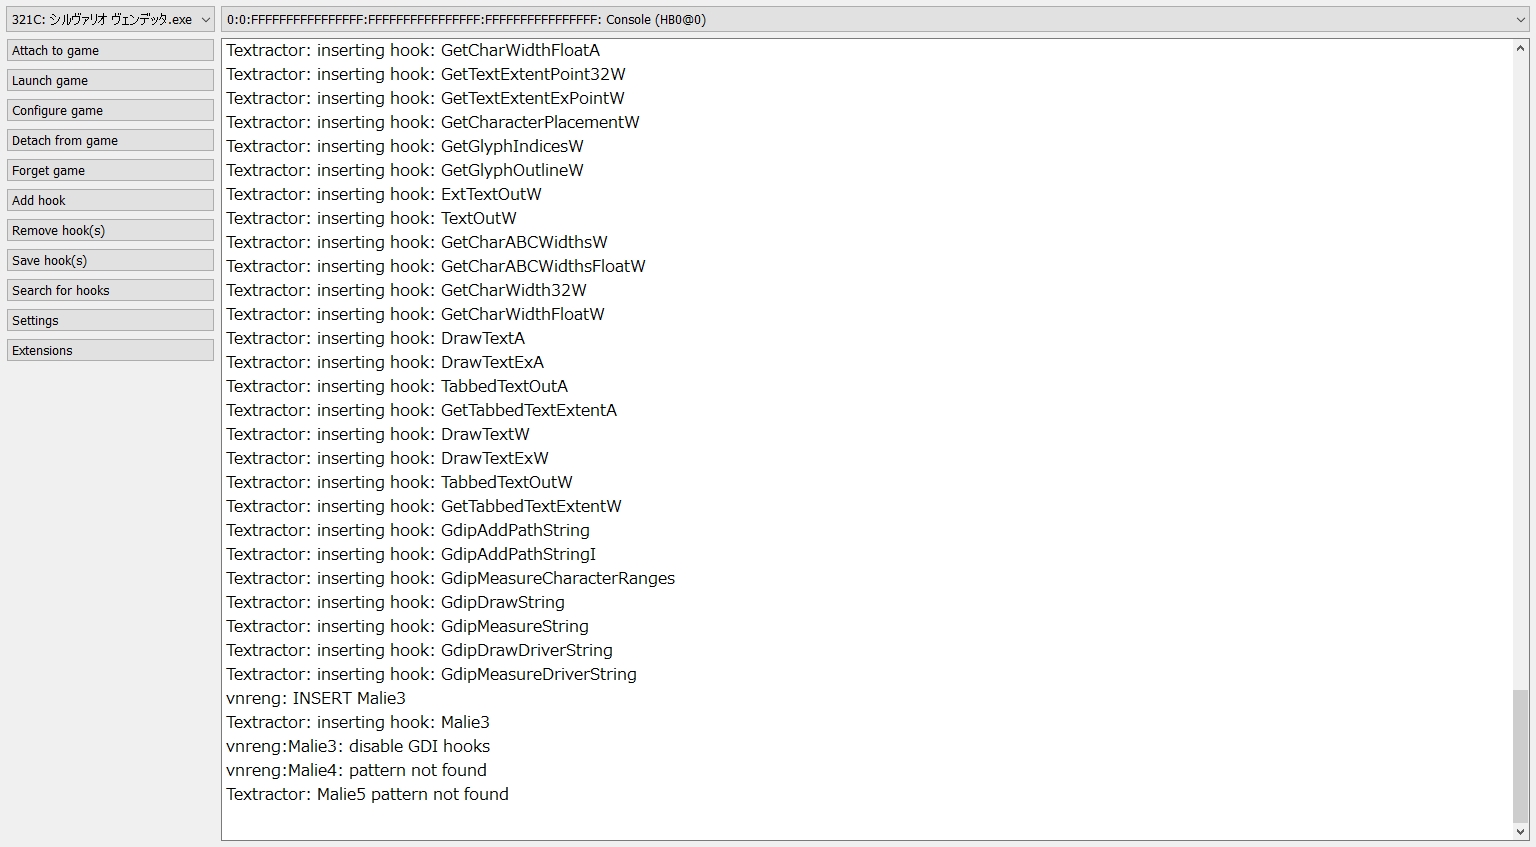The image size is (1536, 847).
Task: Click the 'inserting hook: DrawTextExW' line
Action: (x=387, y=458)
